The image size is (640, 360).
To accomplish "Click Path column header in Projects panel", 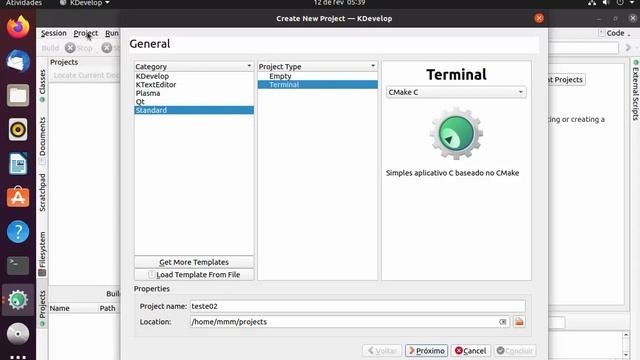I will pyautogui.click(x=109, y=308).
